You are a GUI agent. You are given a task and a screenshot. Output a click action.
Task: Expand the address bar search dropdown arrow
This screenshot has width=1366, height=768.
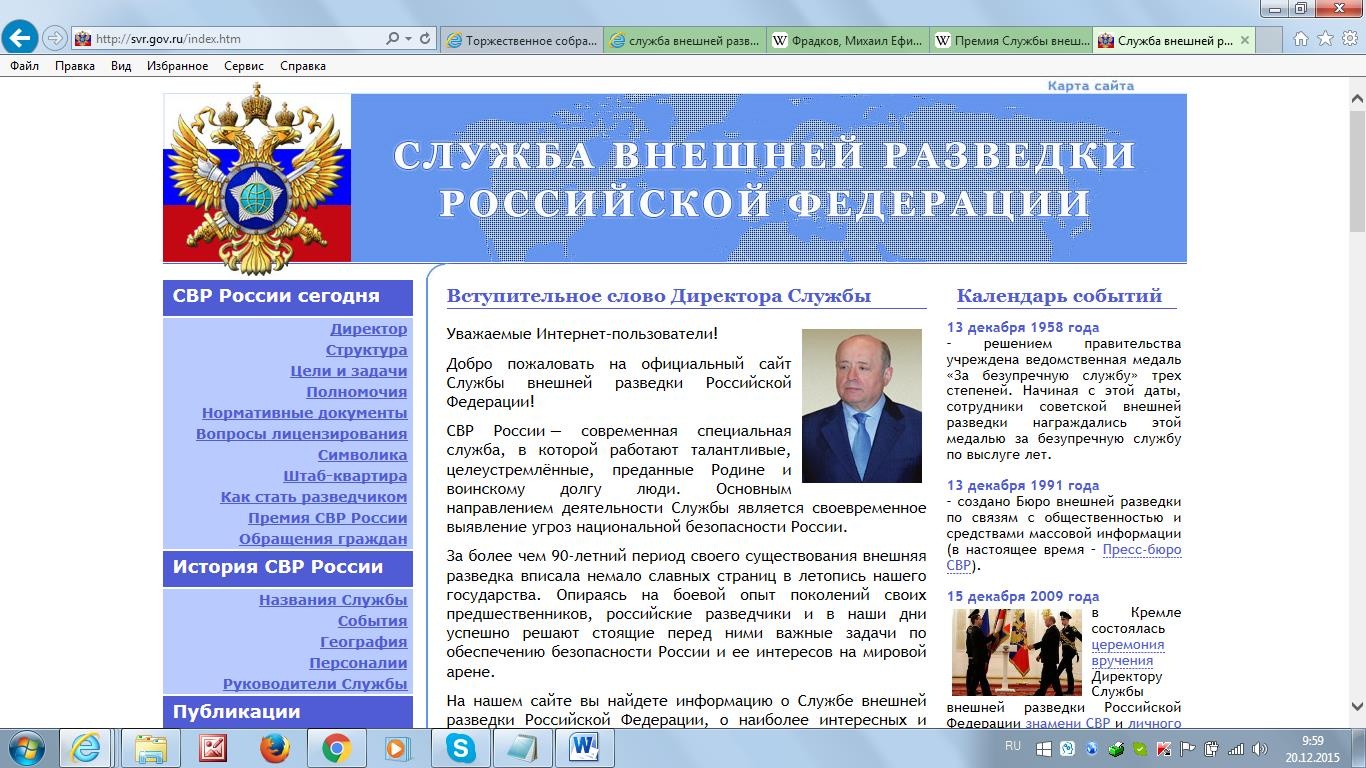[x=408, y=39]
